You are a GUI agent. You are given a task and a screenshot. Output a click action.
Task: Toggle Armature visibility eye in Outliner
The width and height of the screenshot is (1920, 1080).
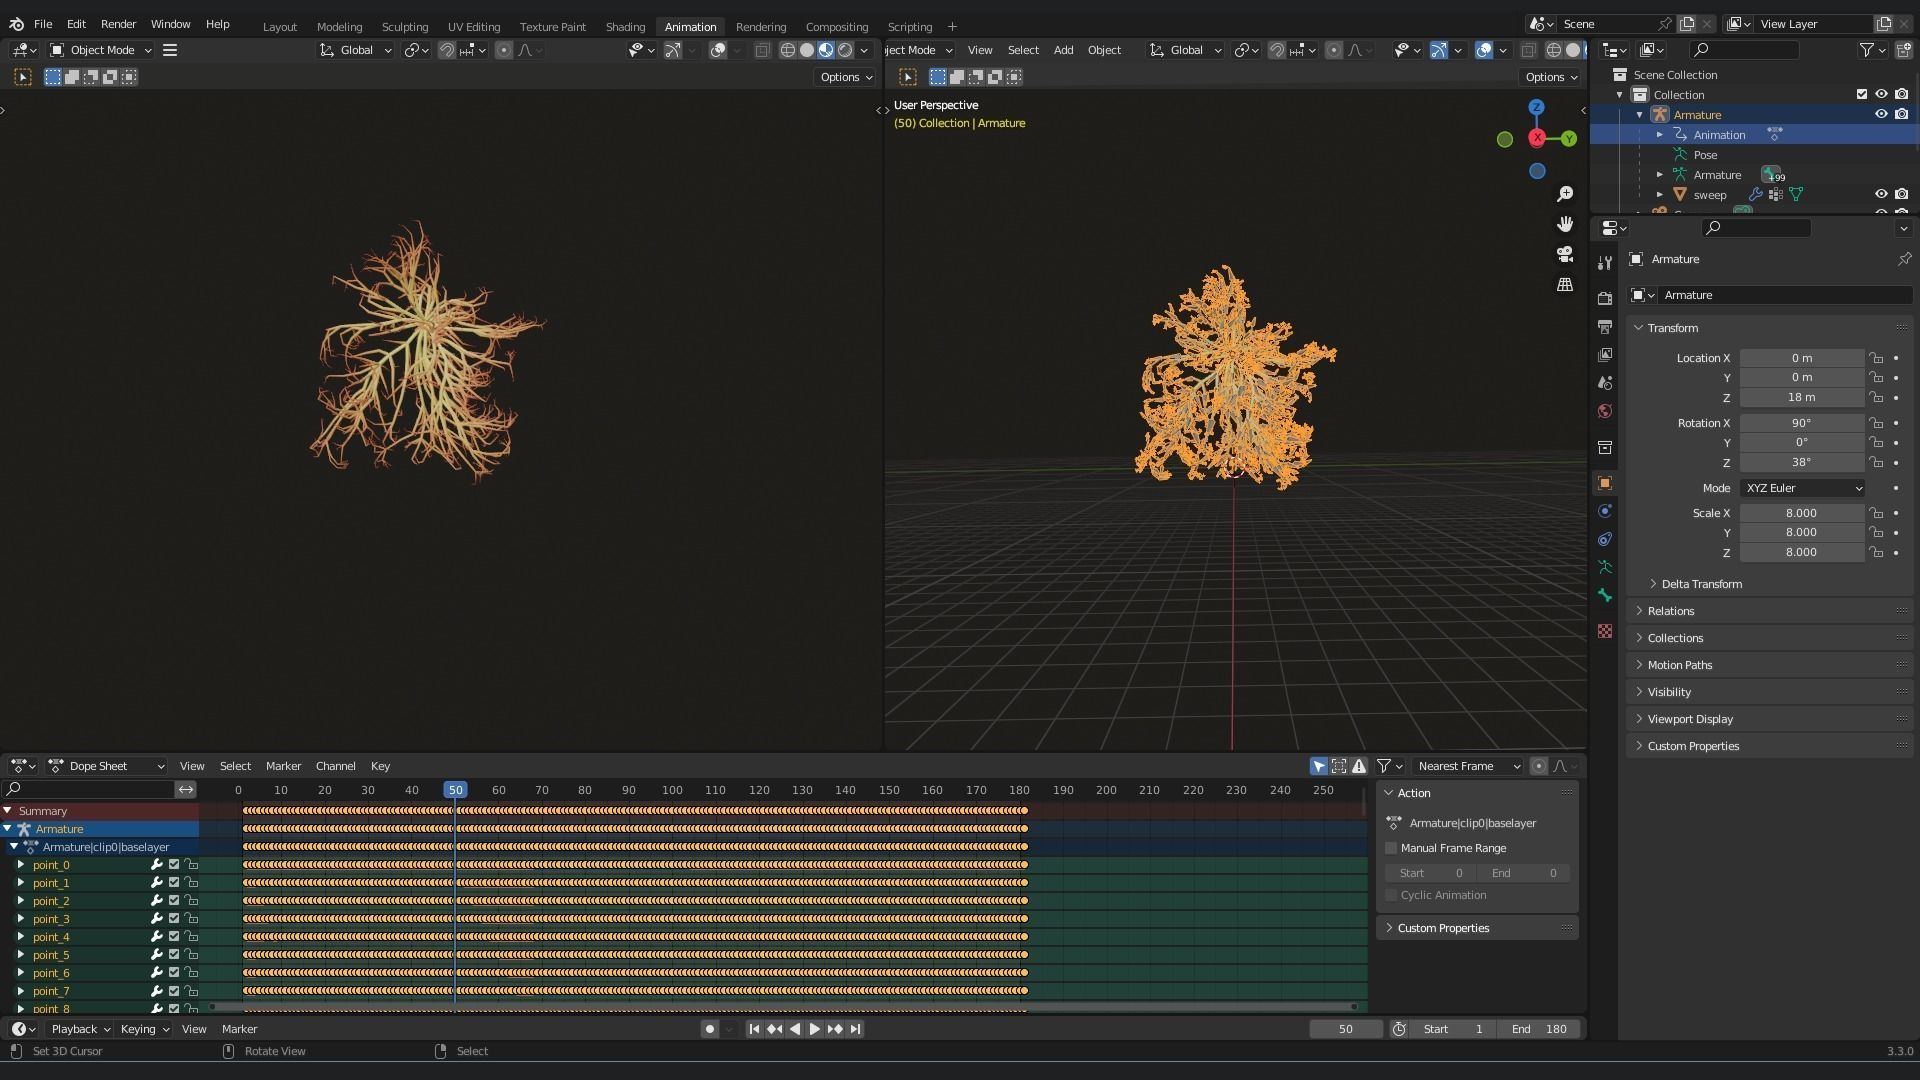(1881, 115)
